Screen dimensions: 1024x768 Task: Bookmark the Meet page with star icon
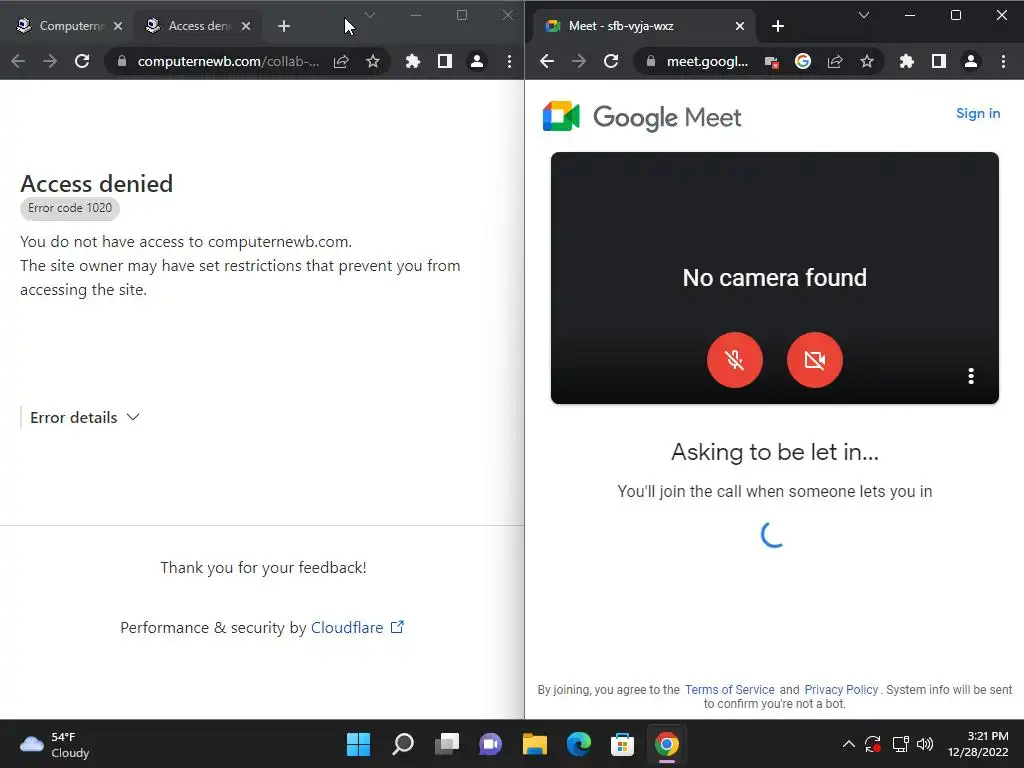point(867,61)
